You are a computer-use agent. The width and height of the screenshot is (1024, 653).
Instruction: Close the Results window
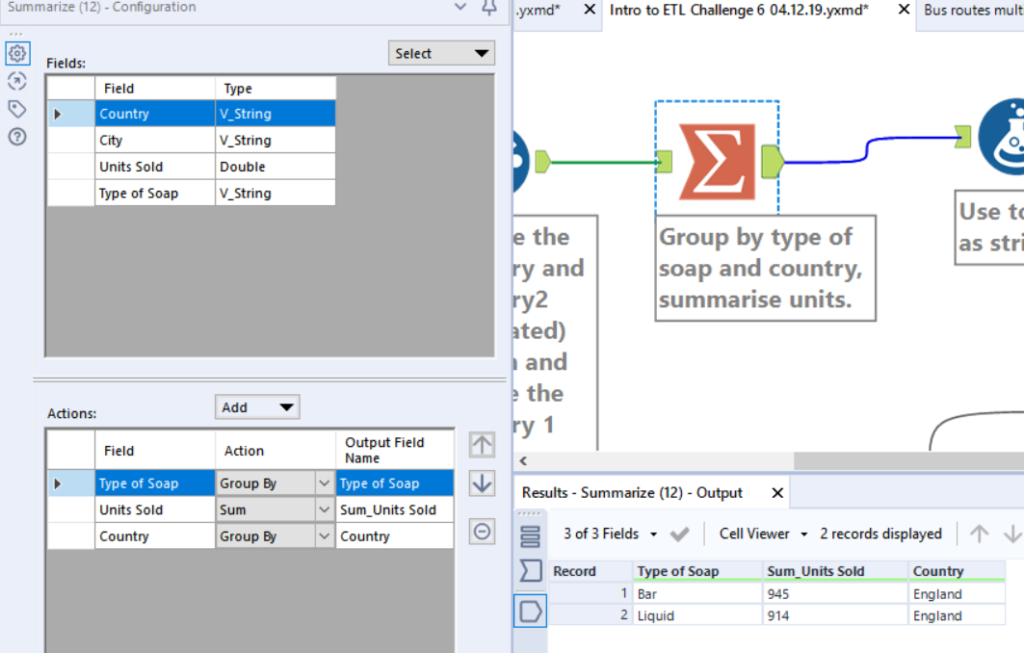(x=777, y=492)
